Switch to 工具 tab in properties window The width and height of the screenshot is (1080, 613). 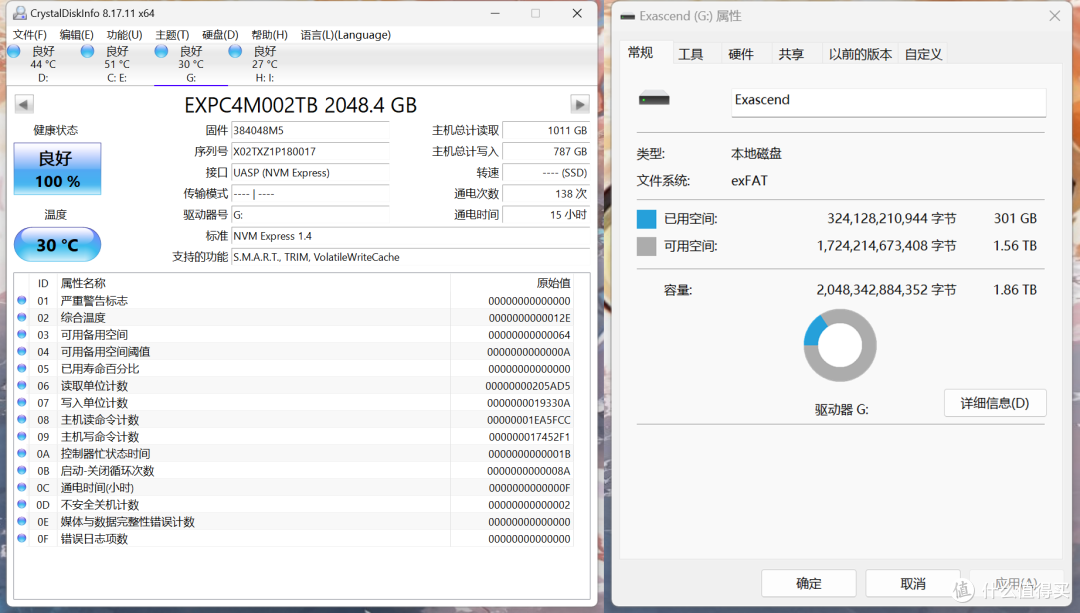690,54
